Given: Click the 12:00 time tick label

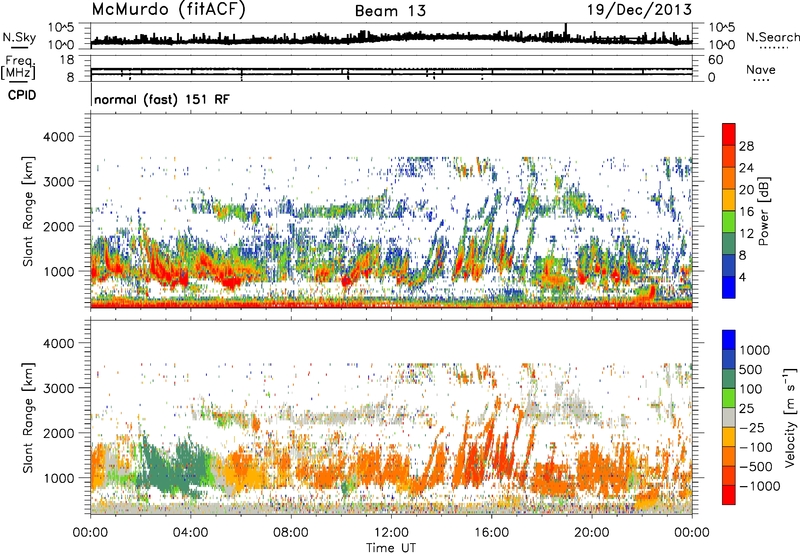Looking at the screenshot, I should click(x=391, y=533).
